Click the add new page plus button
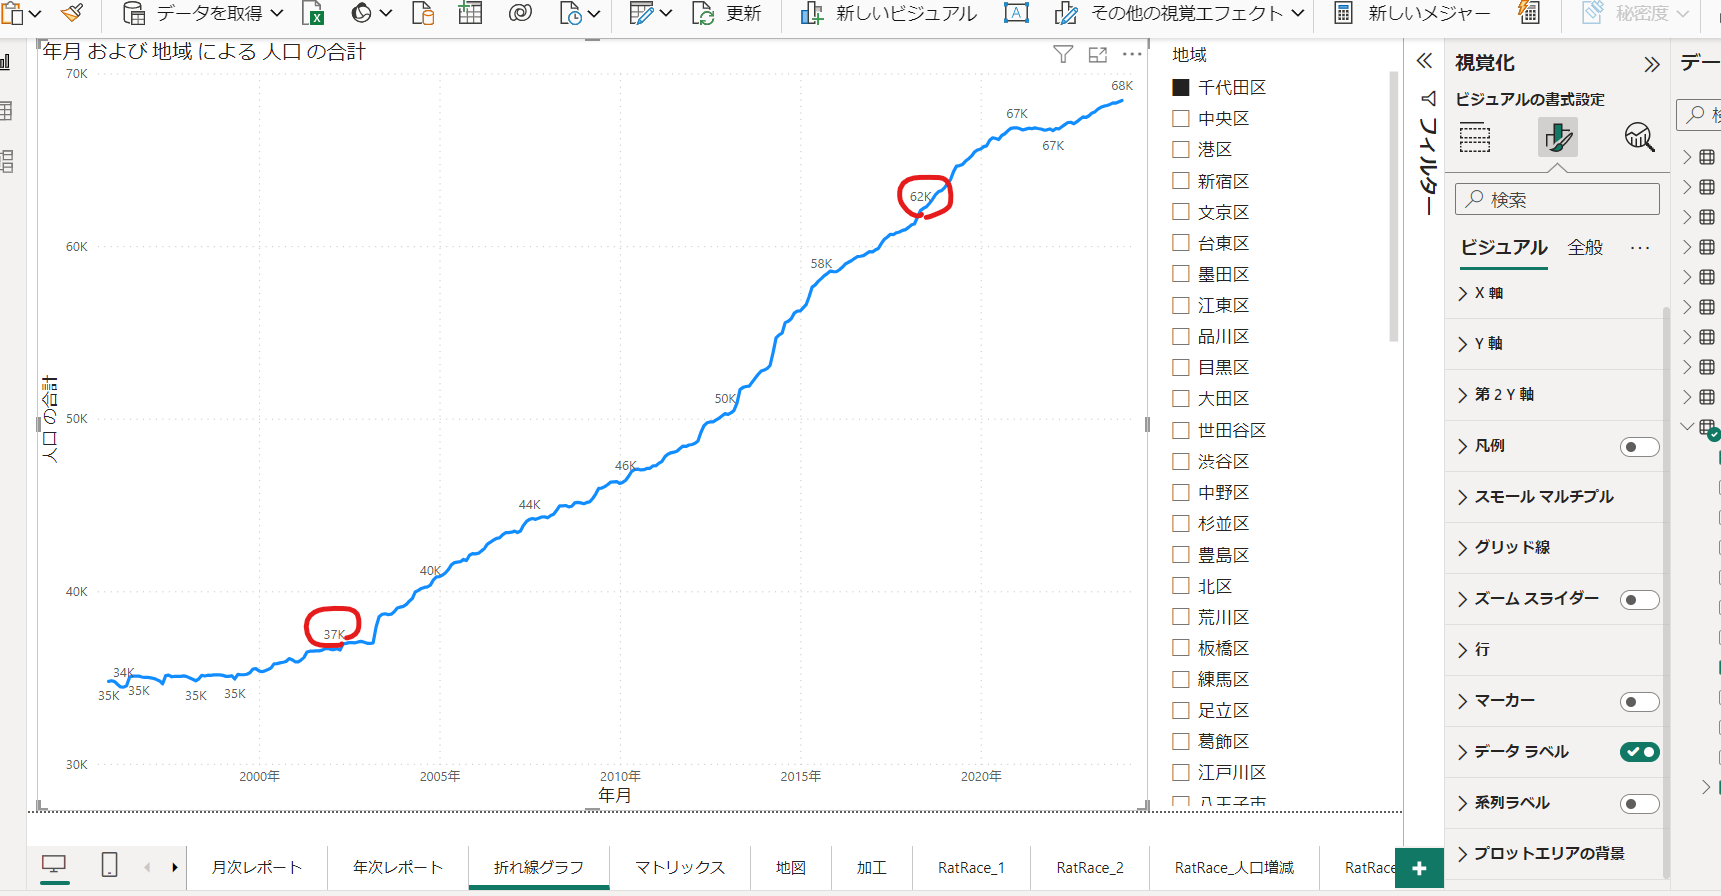 [1419, 868]
